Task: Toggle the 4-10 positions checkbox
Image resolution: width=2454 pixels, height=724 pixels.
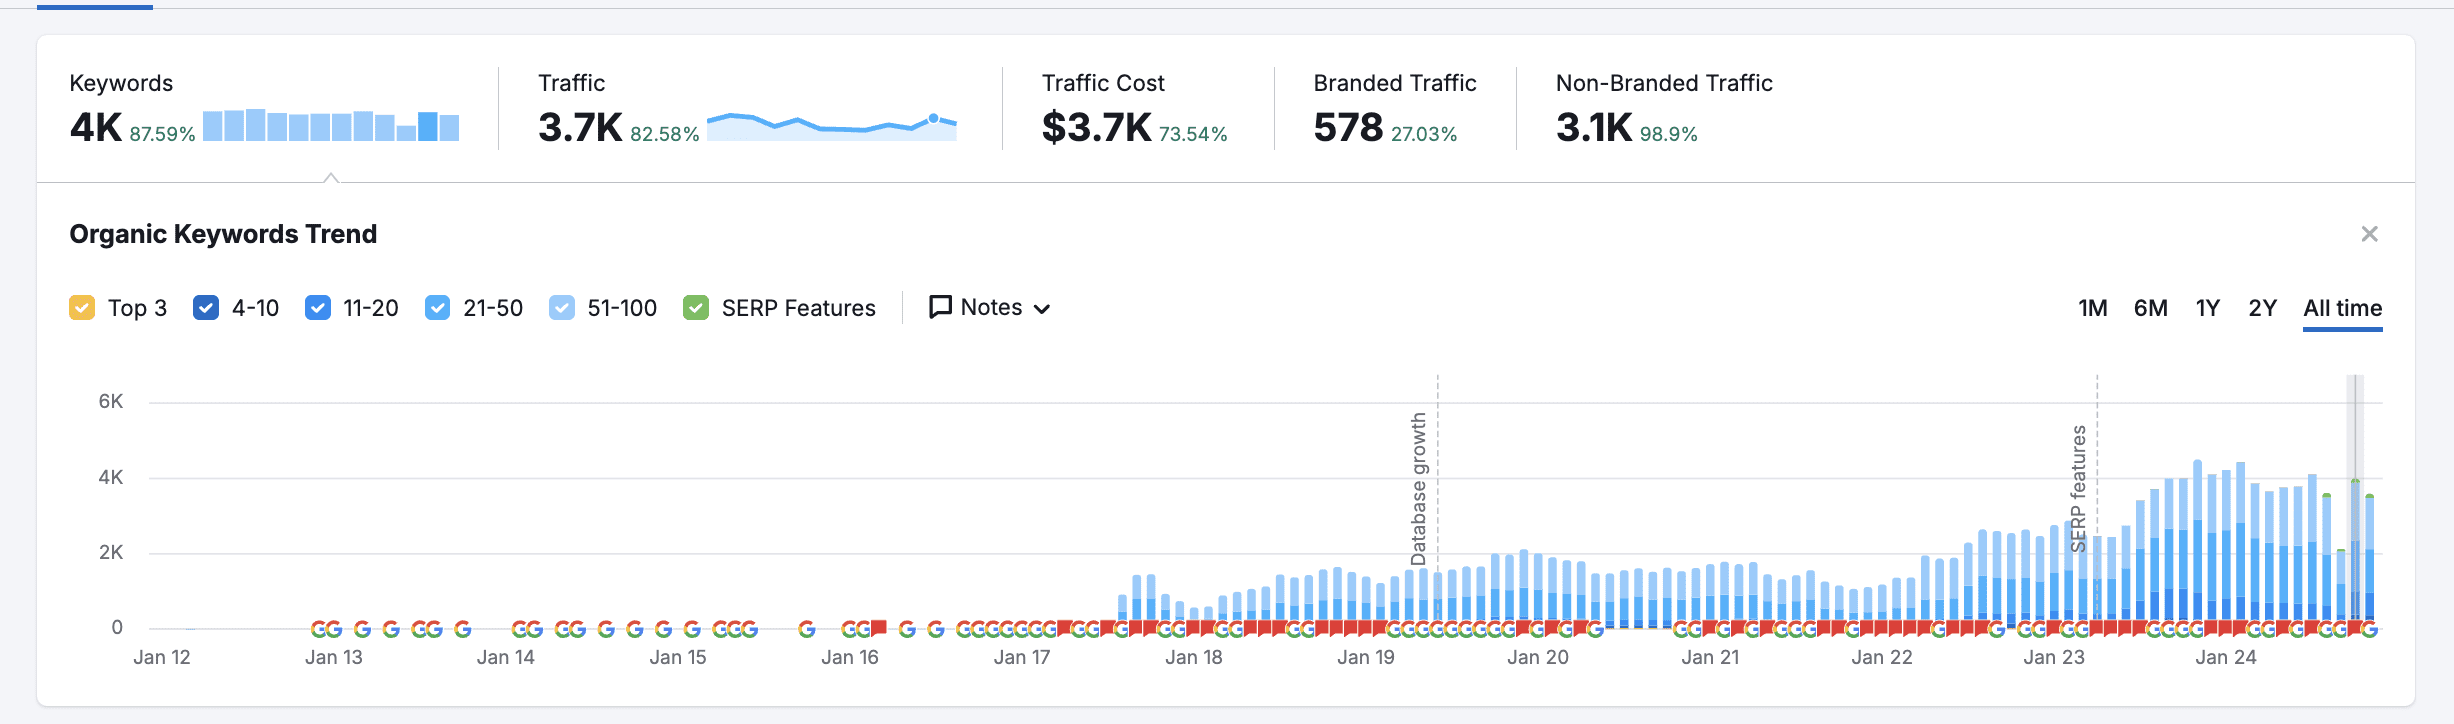Action: click(x=206, y=308)
